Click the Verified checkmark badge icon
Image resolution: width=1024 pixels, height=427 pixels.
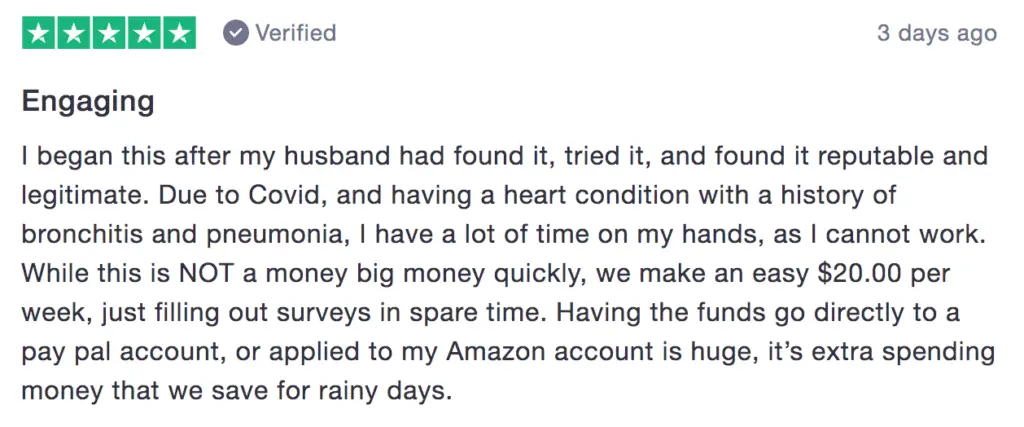(x=236, y=33)
